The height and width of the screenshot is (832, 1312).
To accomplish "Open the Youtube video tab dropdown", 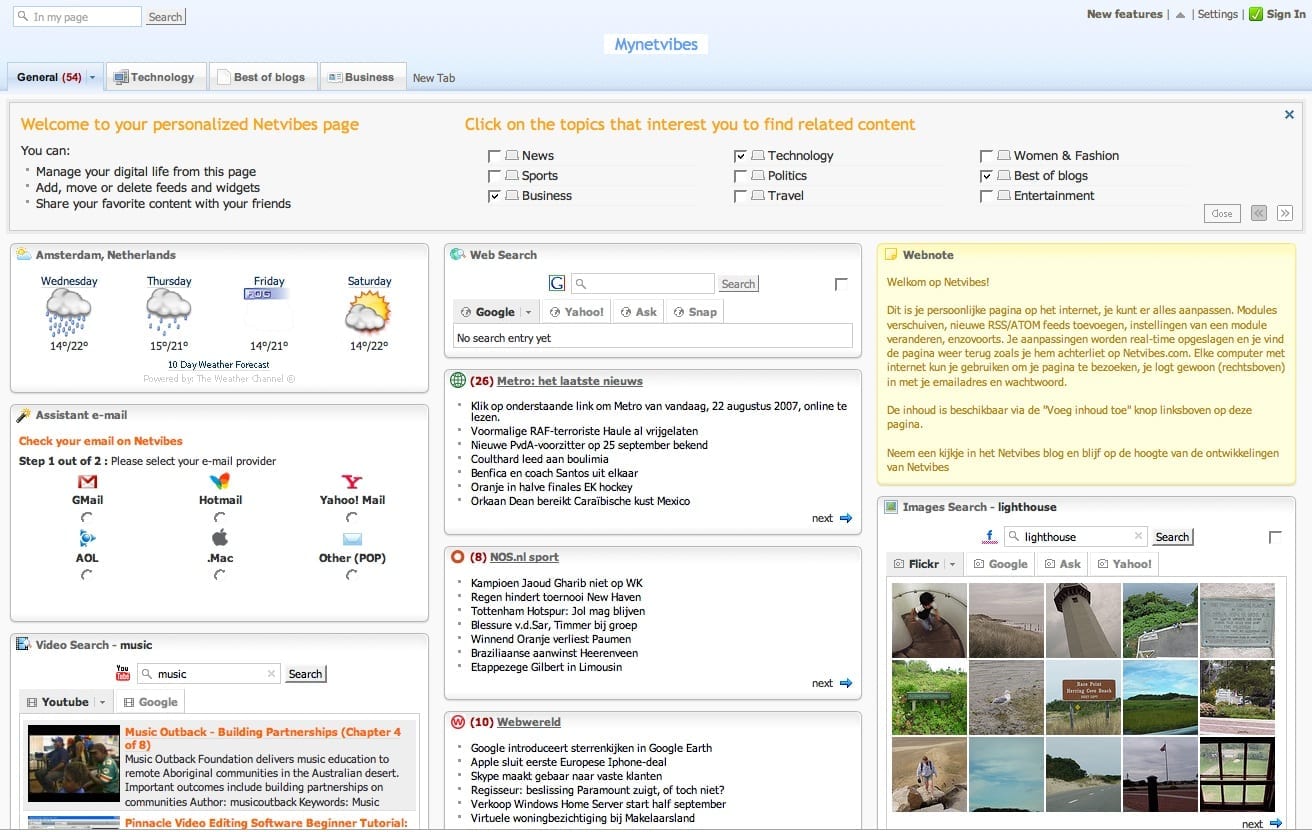I will pos(102,702).
